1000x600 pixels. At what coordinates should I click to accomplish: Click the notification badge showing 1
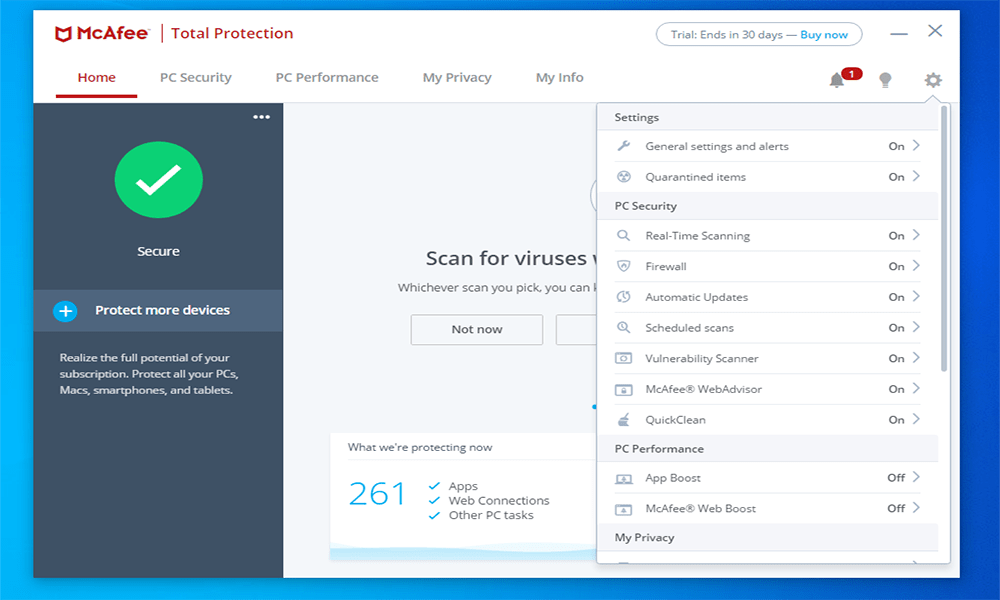pos(851,74)
